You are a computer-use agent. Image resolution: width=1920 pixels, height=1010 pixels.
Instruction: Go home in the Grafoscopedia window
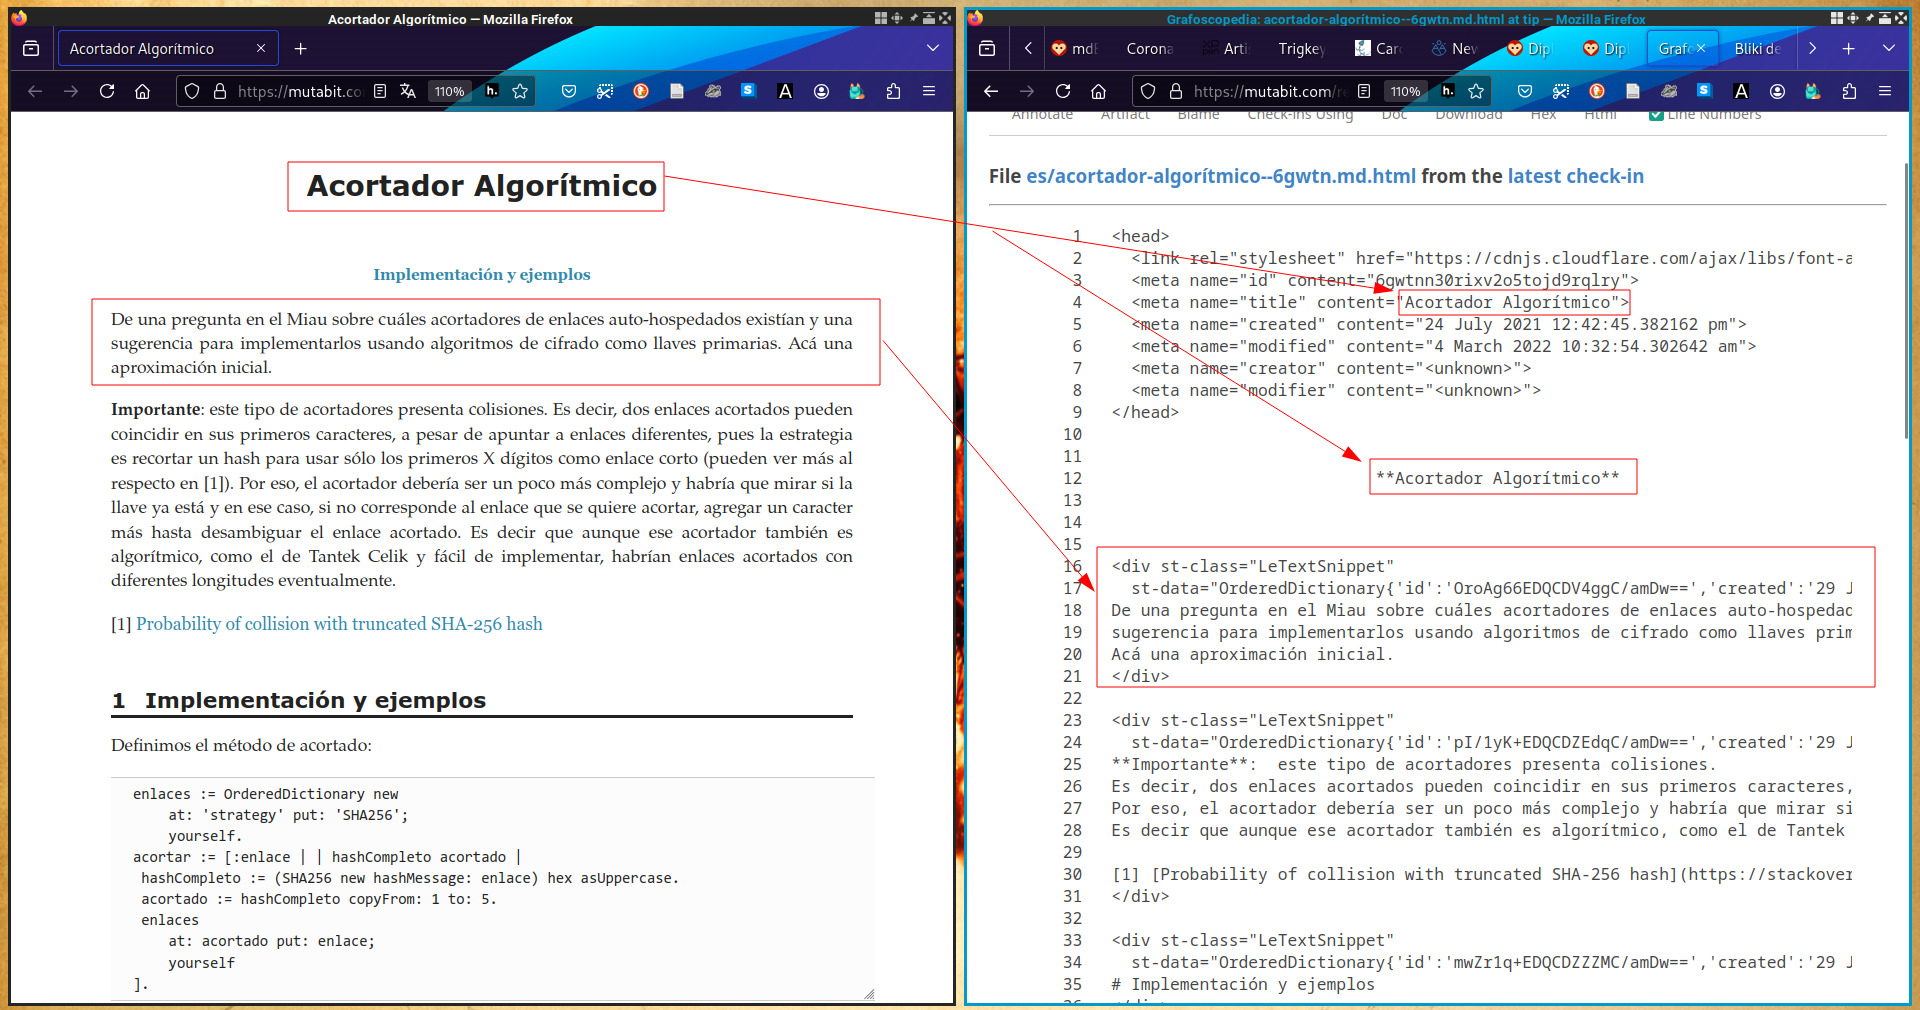[x=1099, y=91]
